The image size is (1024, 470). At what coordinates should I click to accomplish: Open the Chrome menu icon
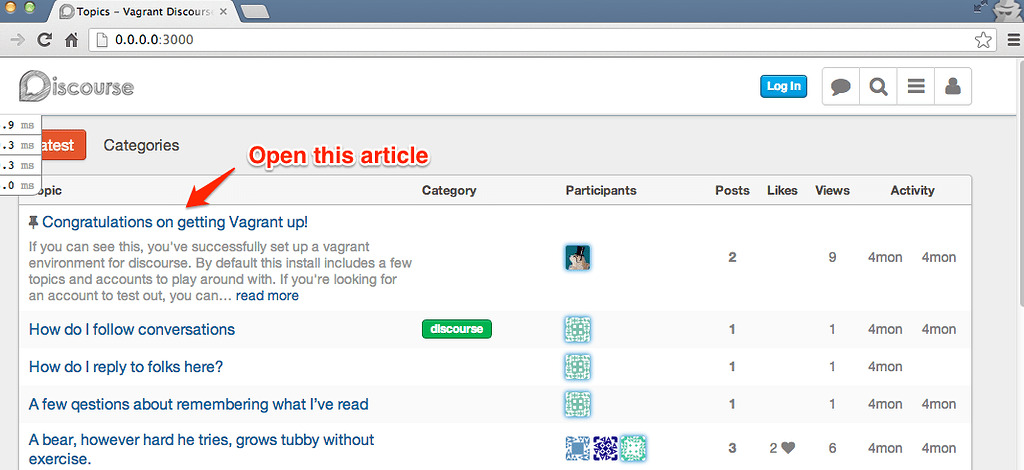click(1011, 40)
